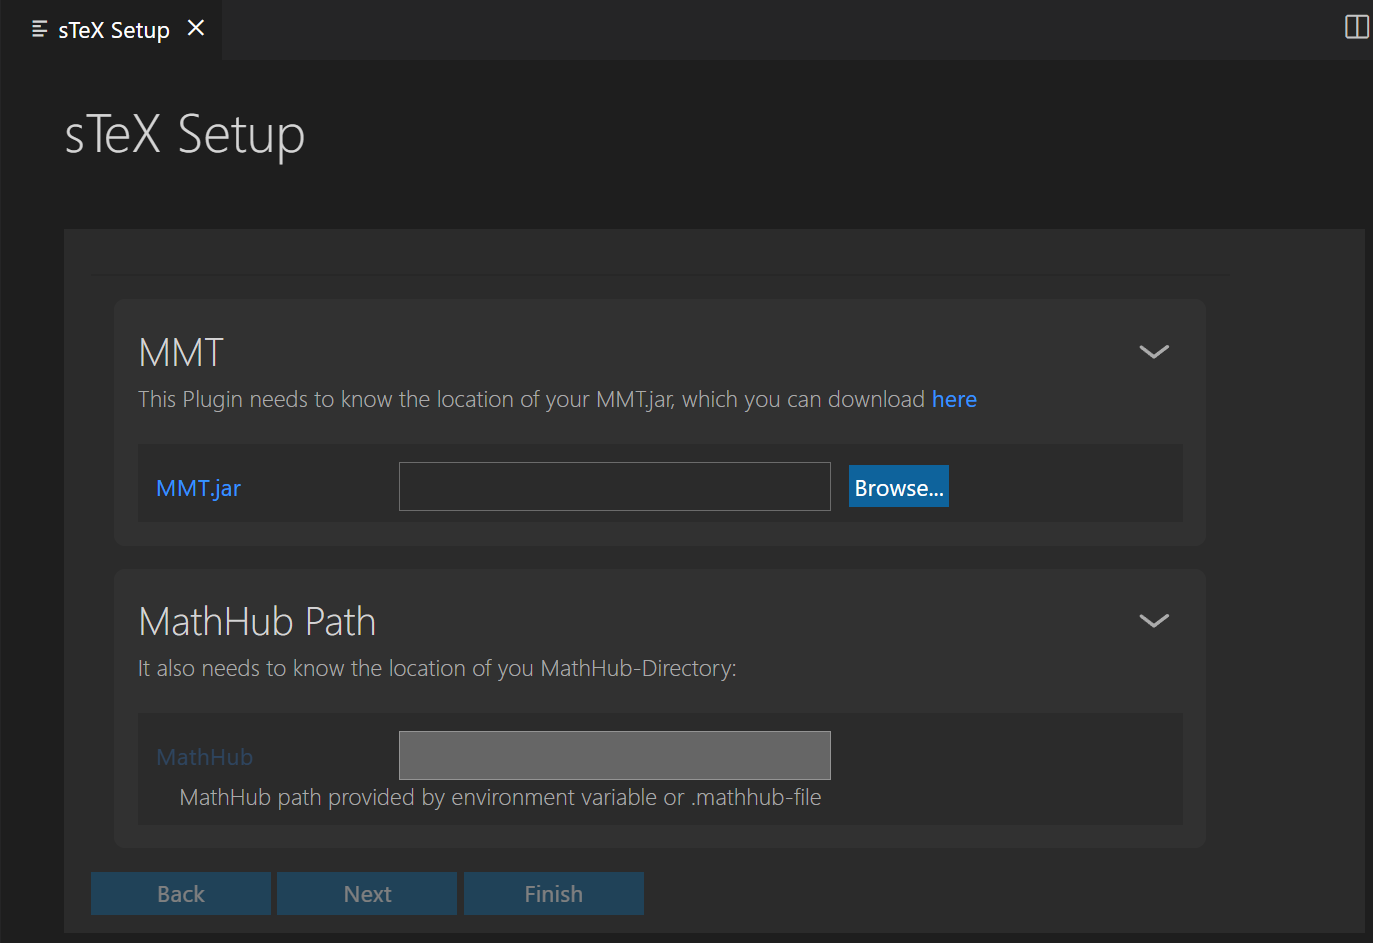Click the MMT.jar label link
The image size is (1373, 943).
(198, 488)
